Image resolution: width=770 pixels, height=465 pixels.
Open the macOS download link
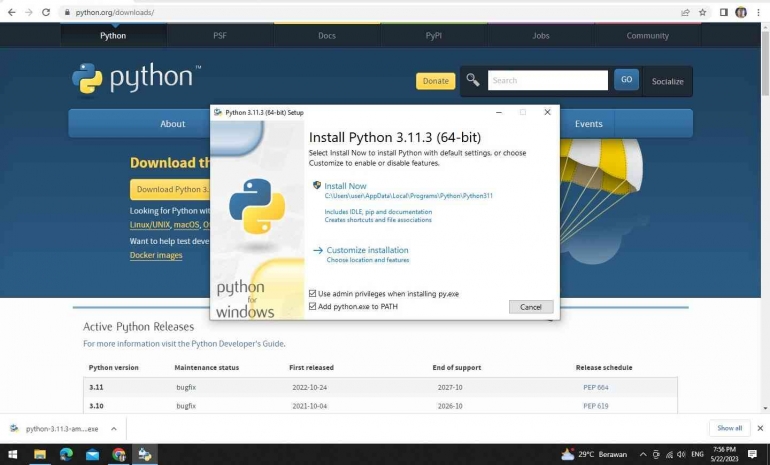coord(186,225)
